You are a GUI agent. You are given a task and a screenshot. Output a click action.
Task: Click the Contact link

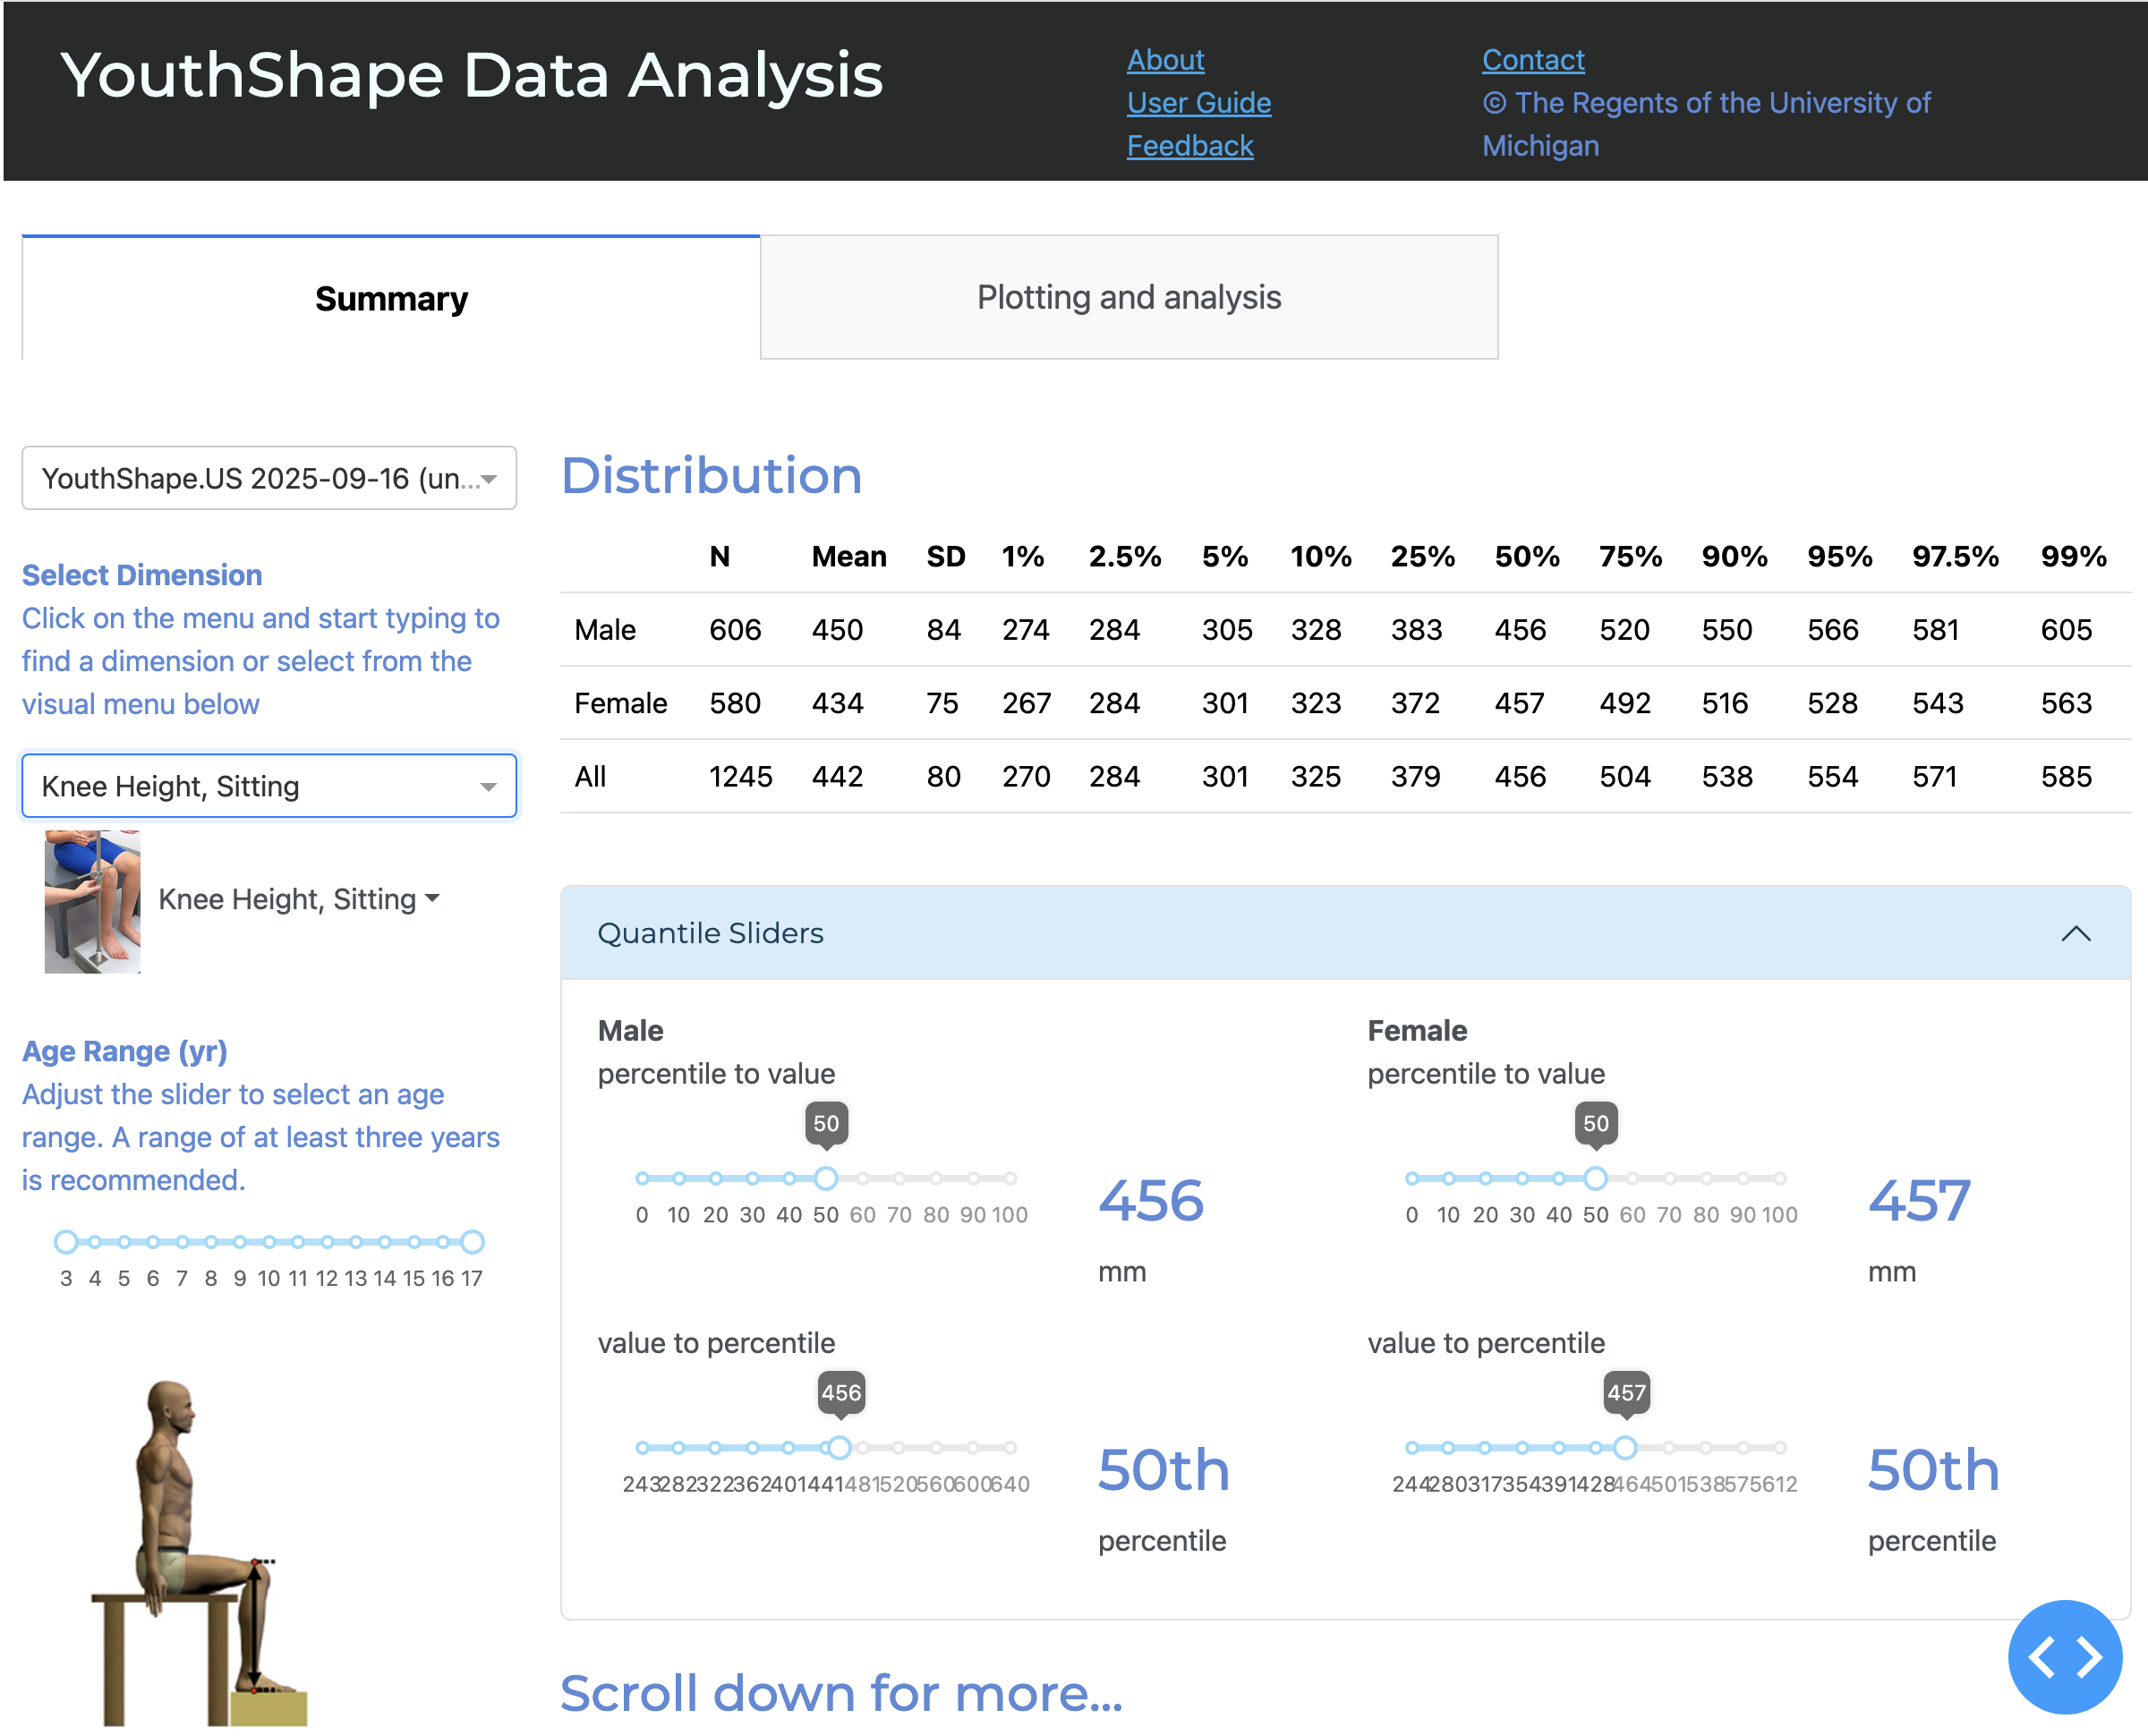1532,60
